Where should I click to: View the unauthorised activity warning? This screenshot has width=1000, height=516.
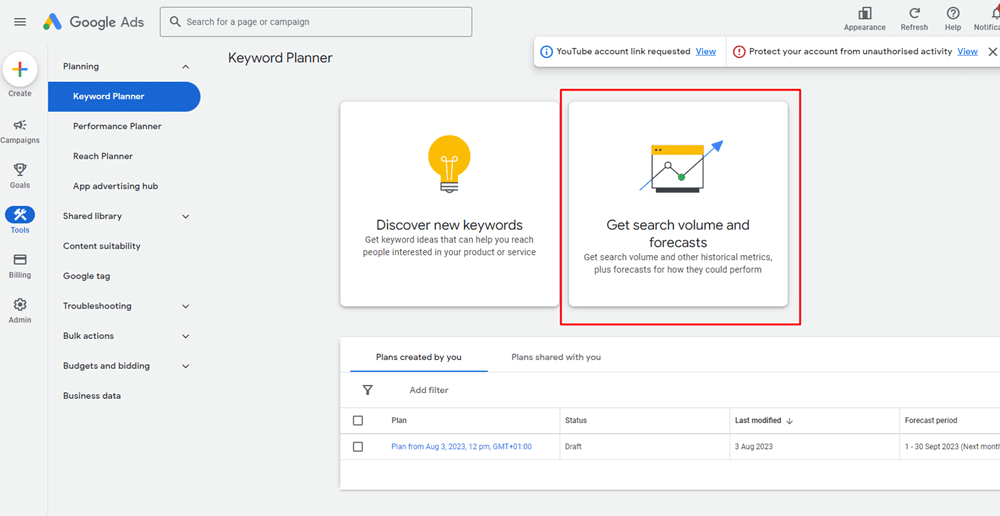click(x=967, y=52)
